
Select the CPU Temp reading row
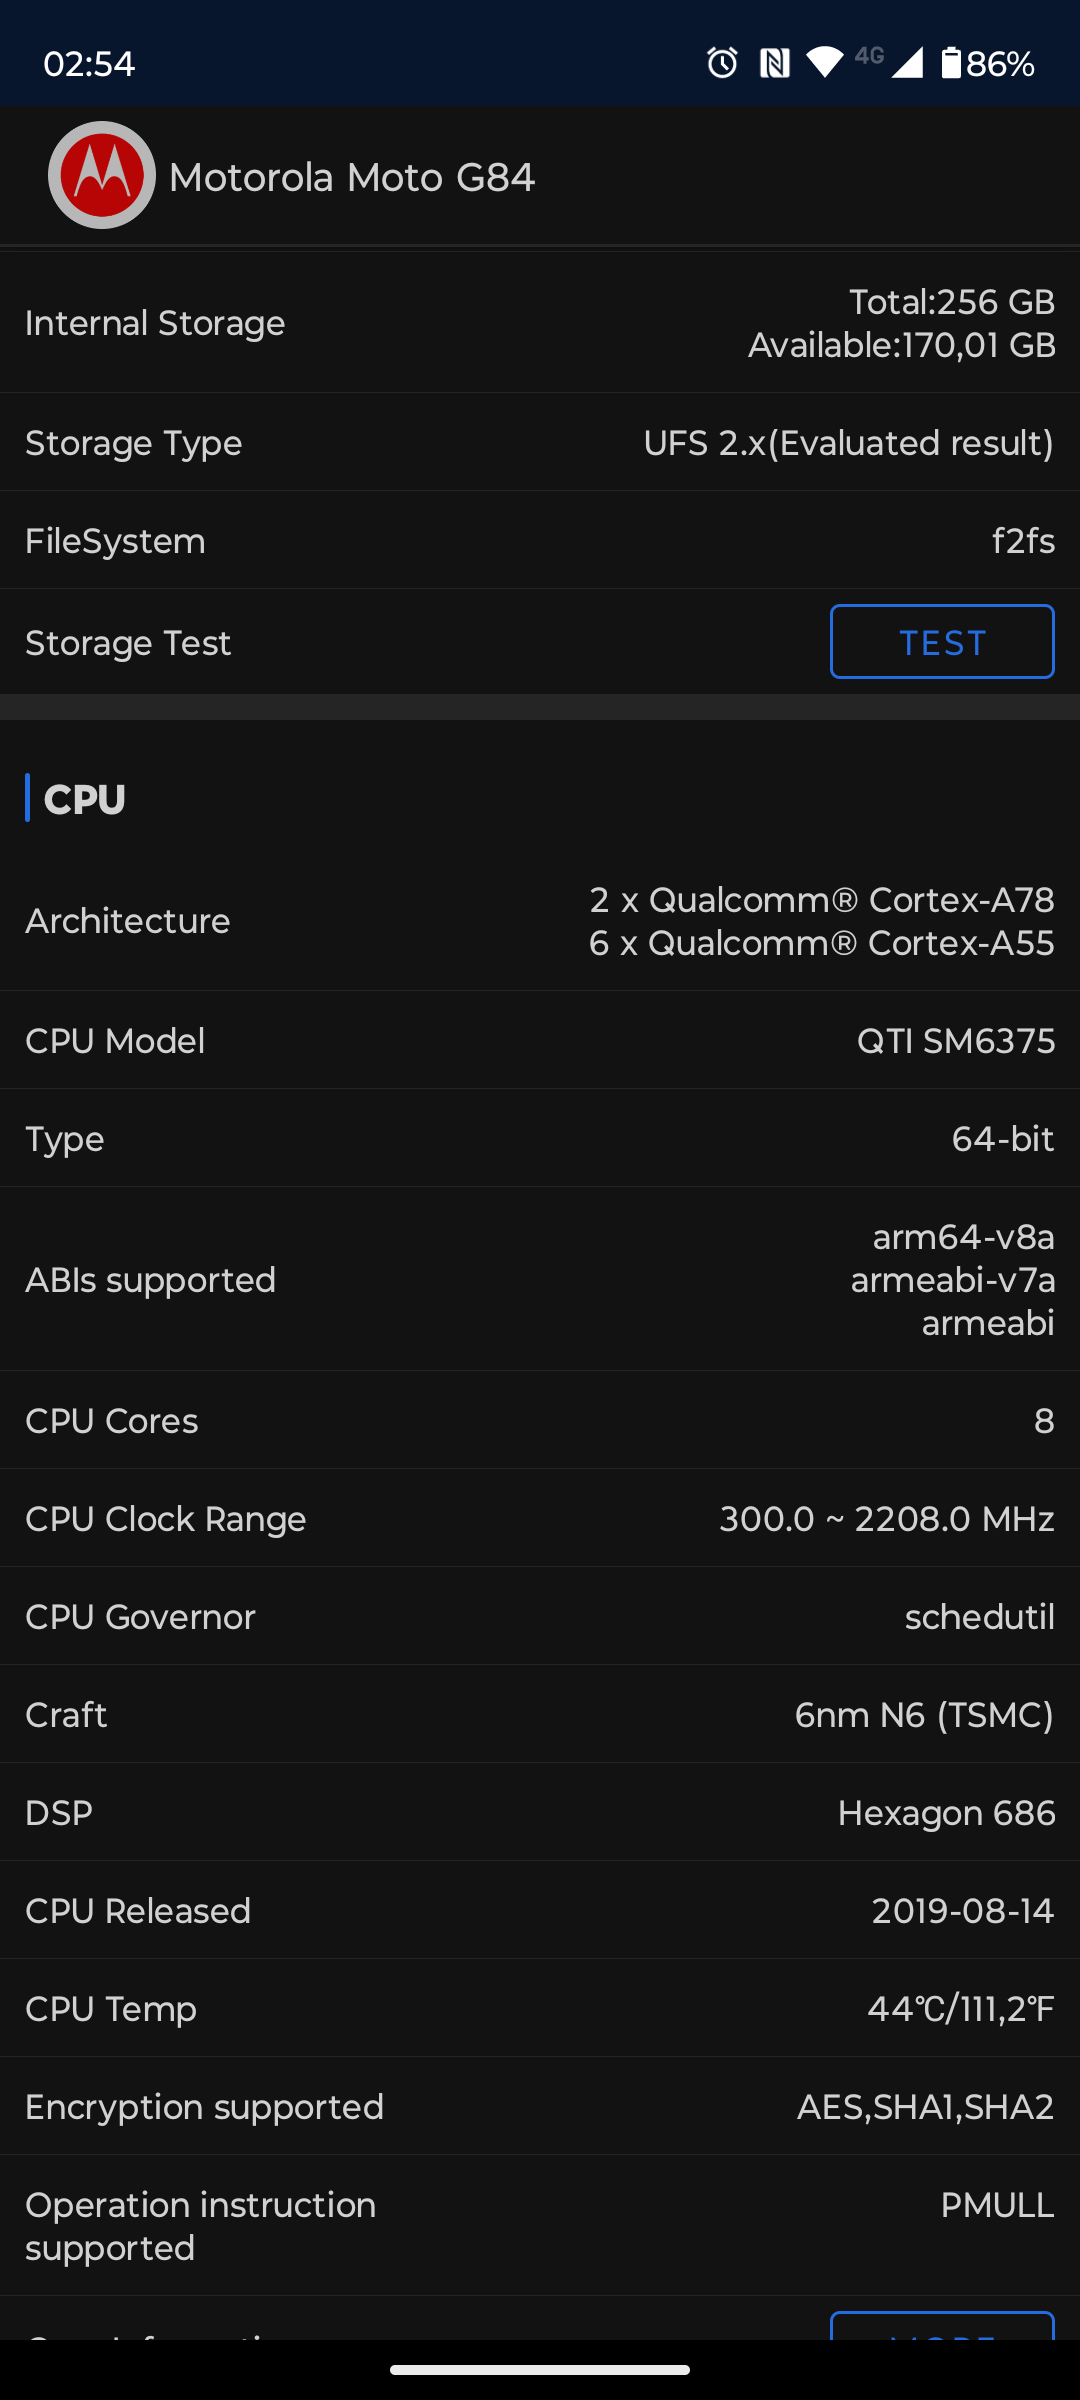tap(540, 2009)
